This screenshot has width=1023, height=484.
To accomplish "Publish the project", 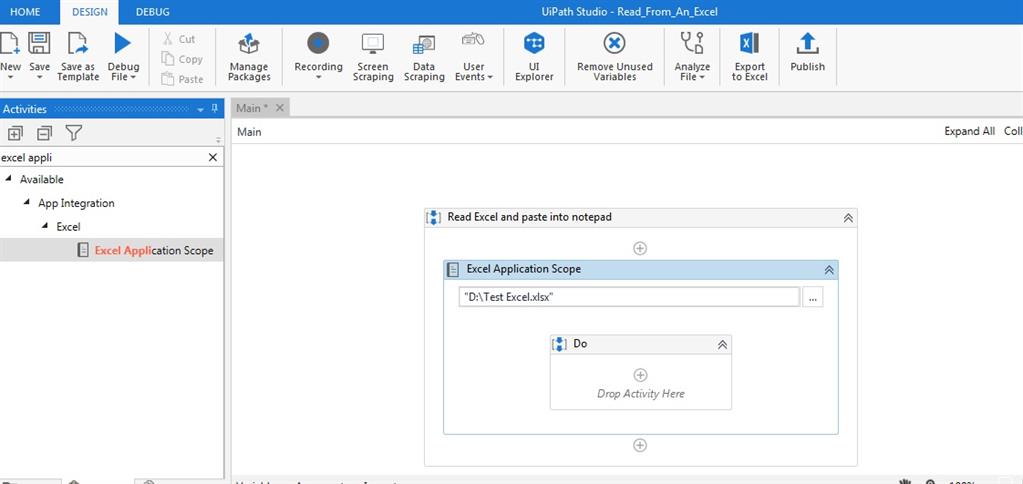I will click(808, 53).
